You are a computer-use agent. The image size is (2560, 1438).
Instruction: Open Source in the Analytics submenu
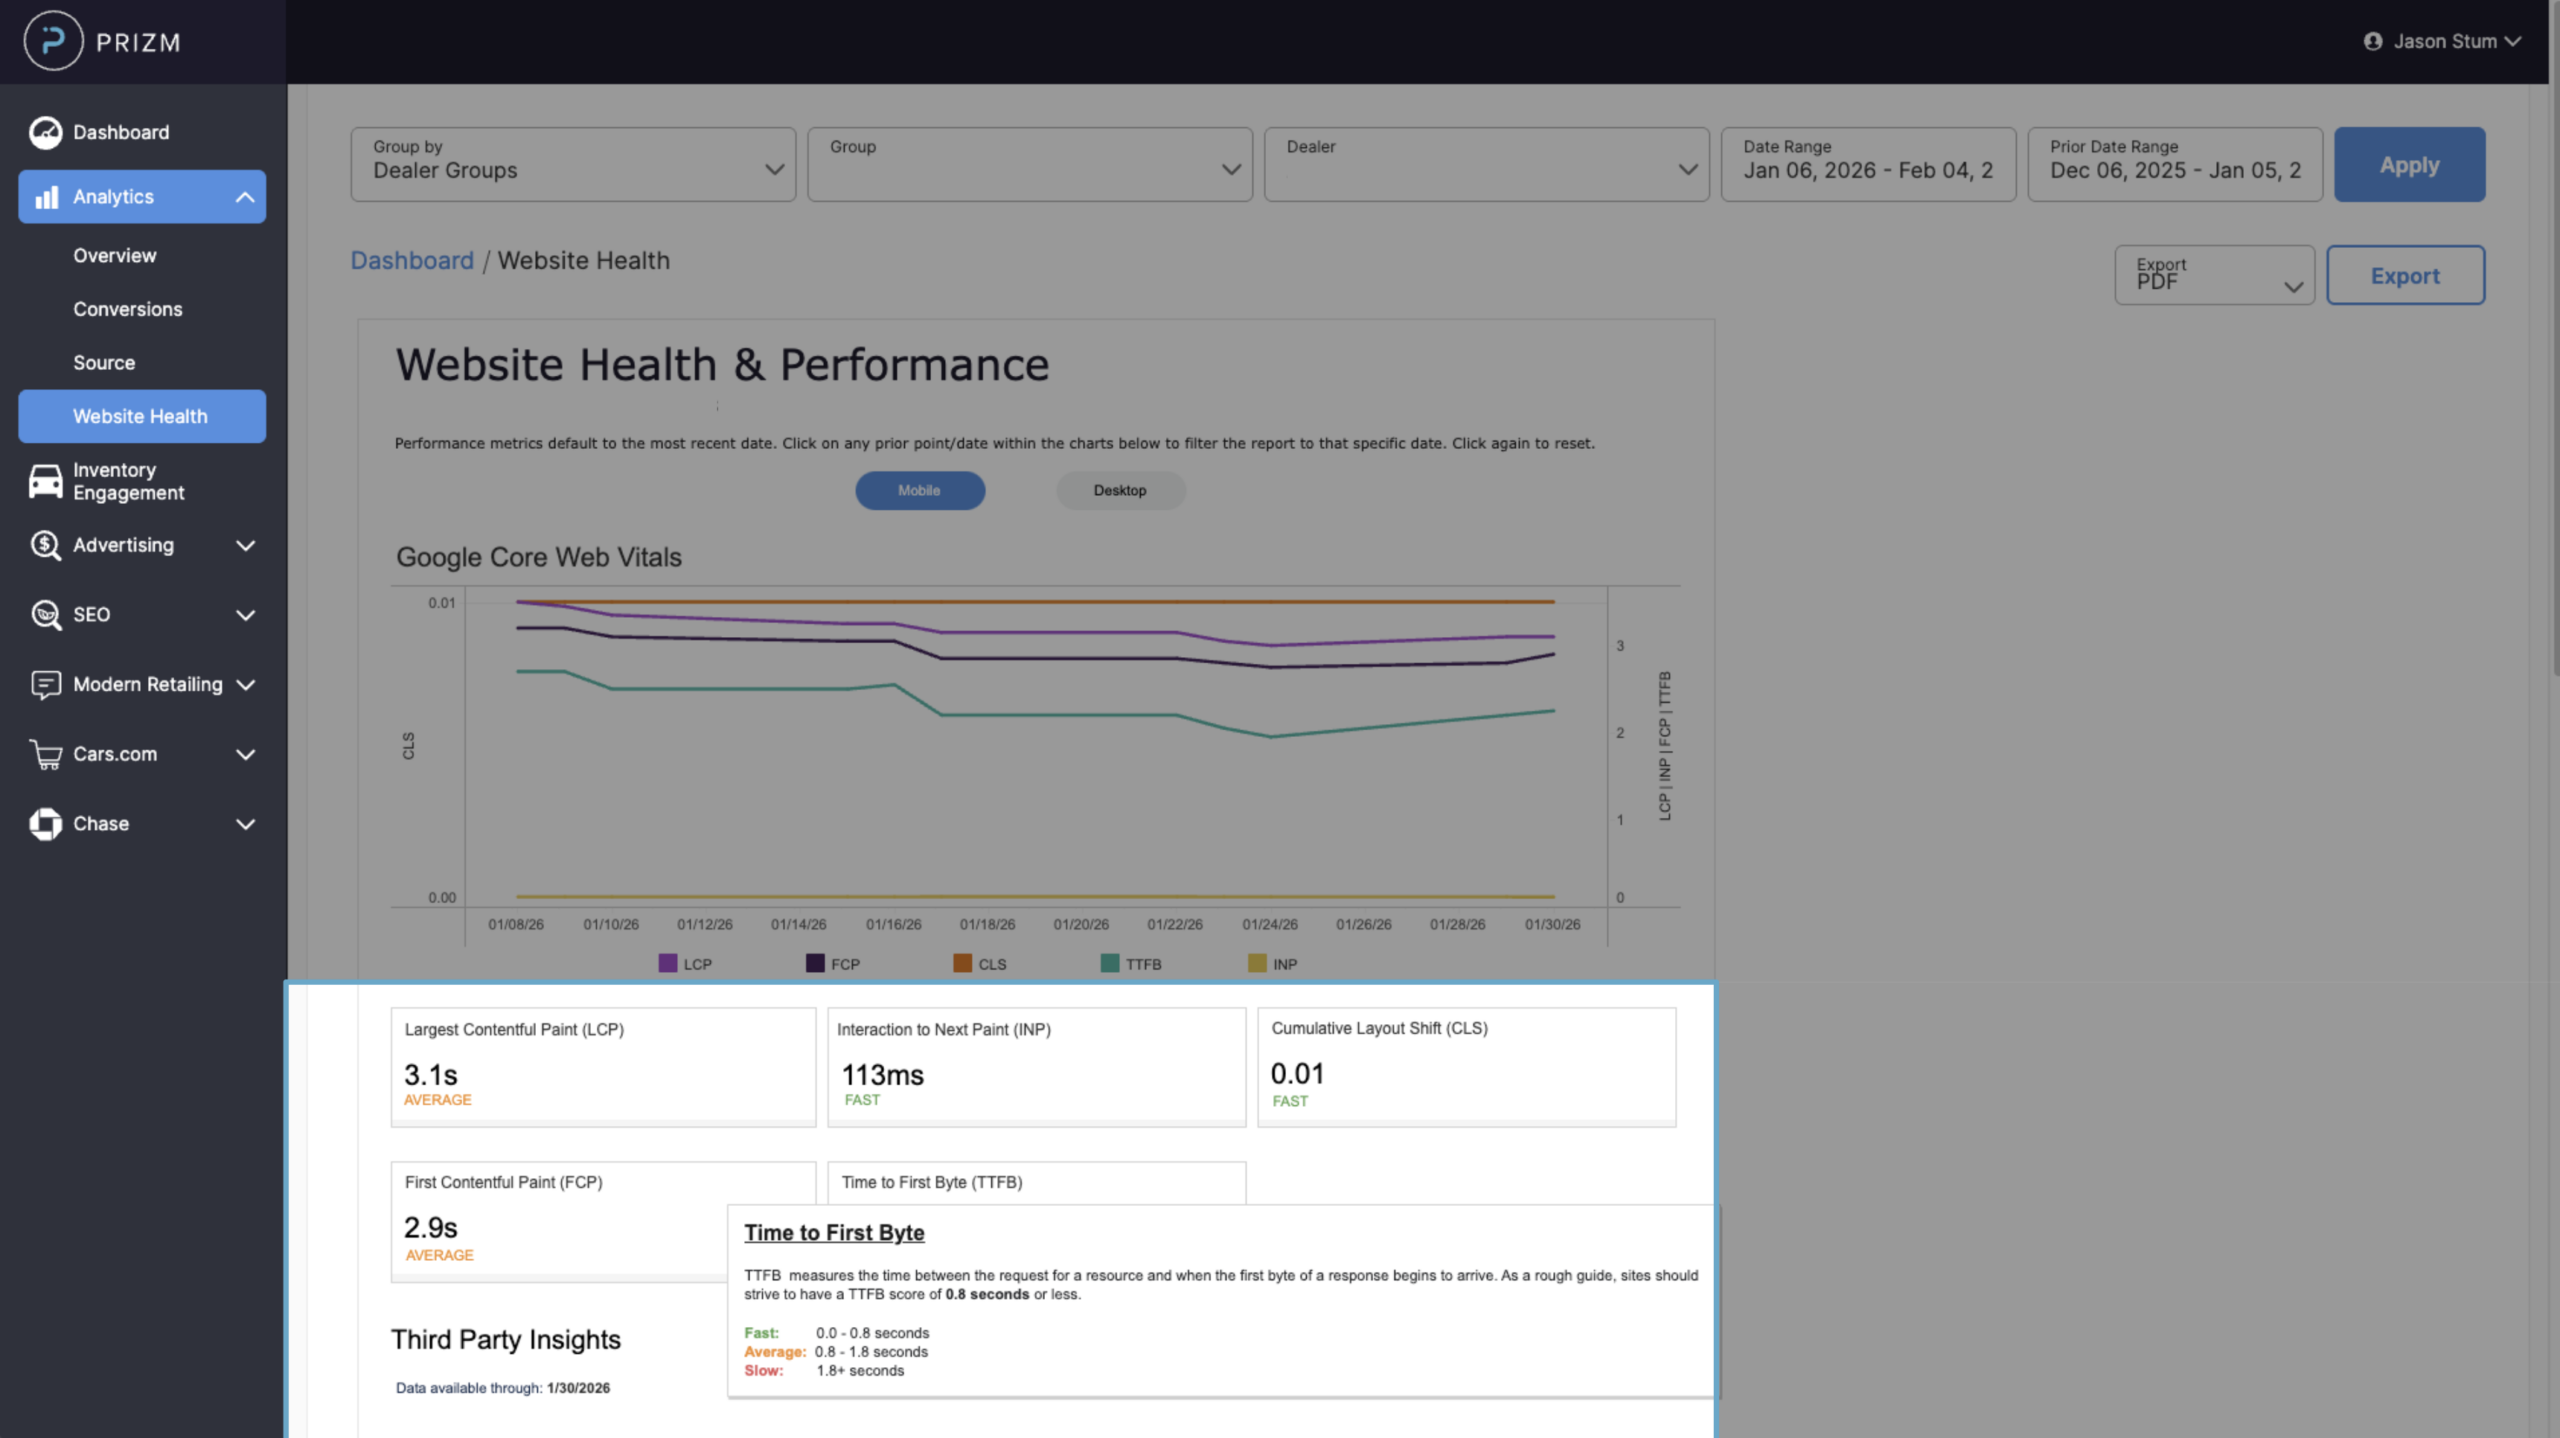[104, 363]
